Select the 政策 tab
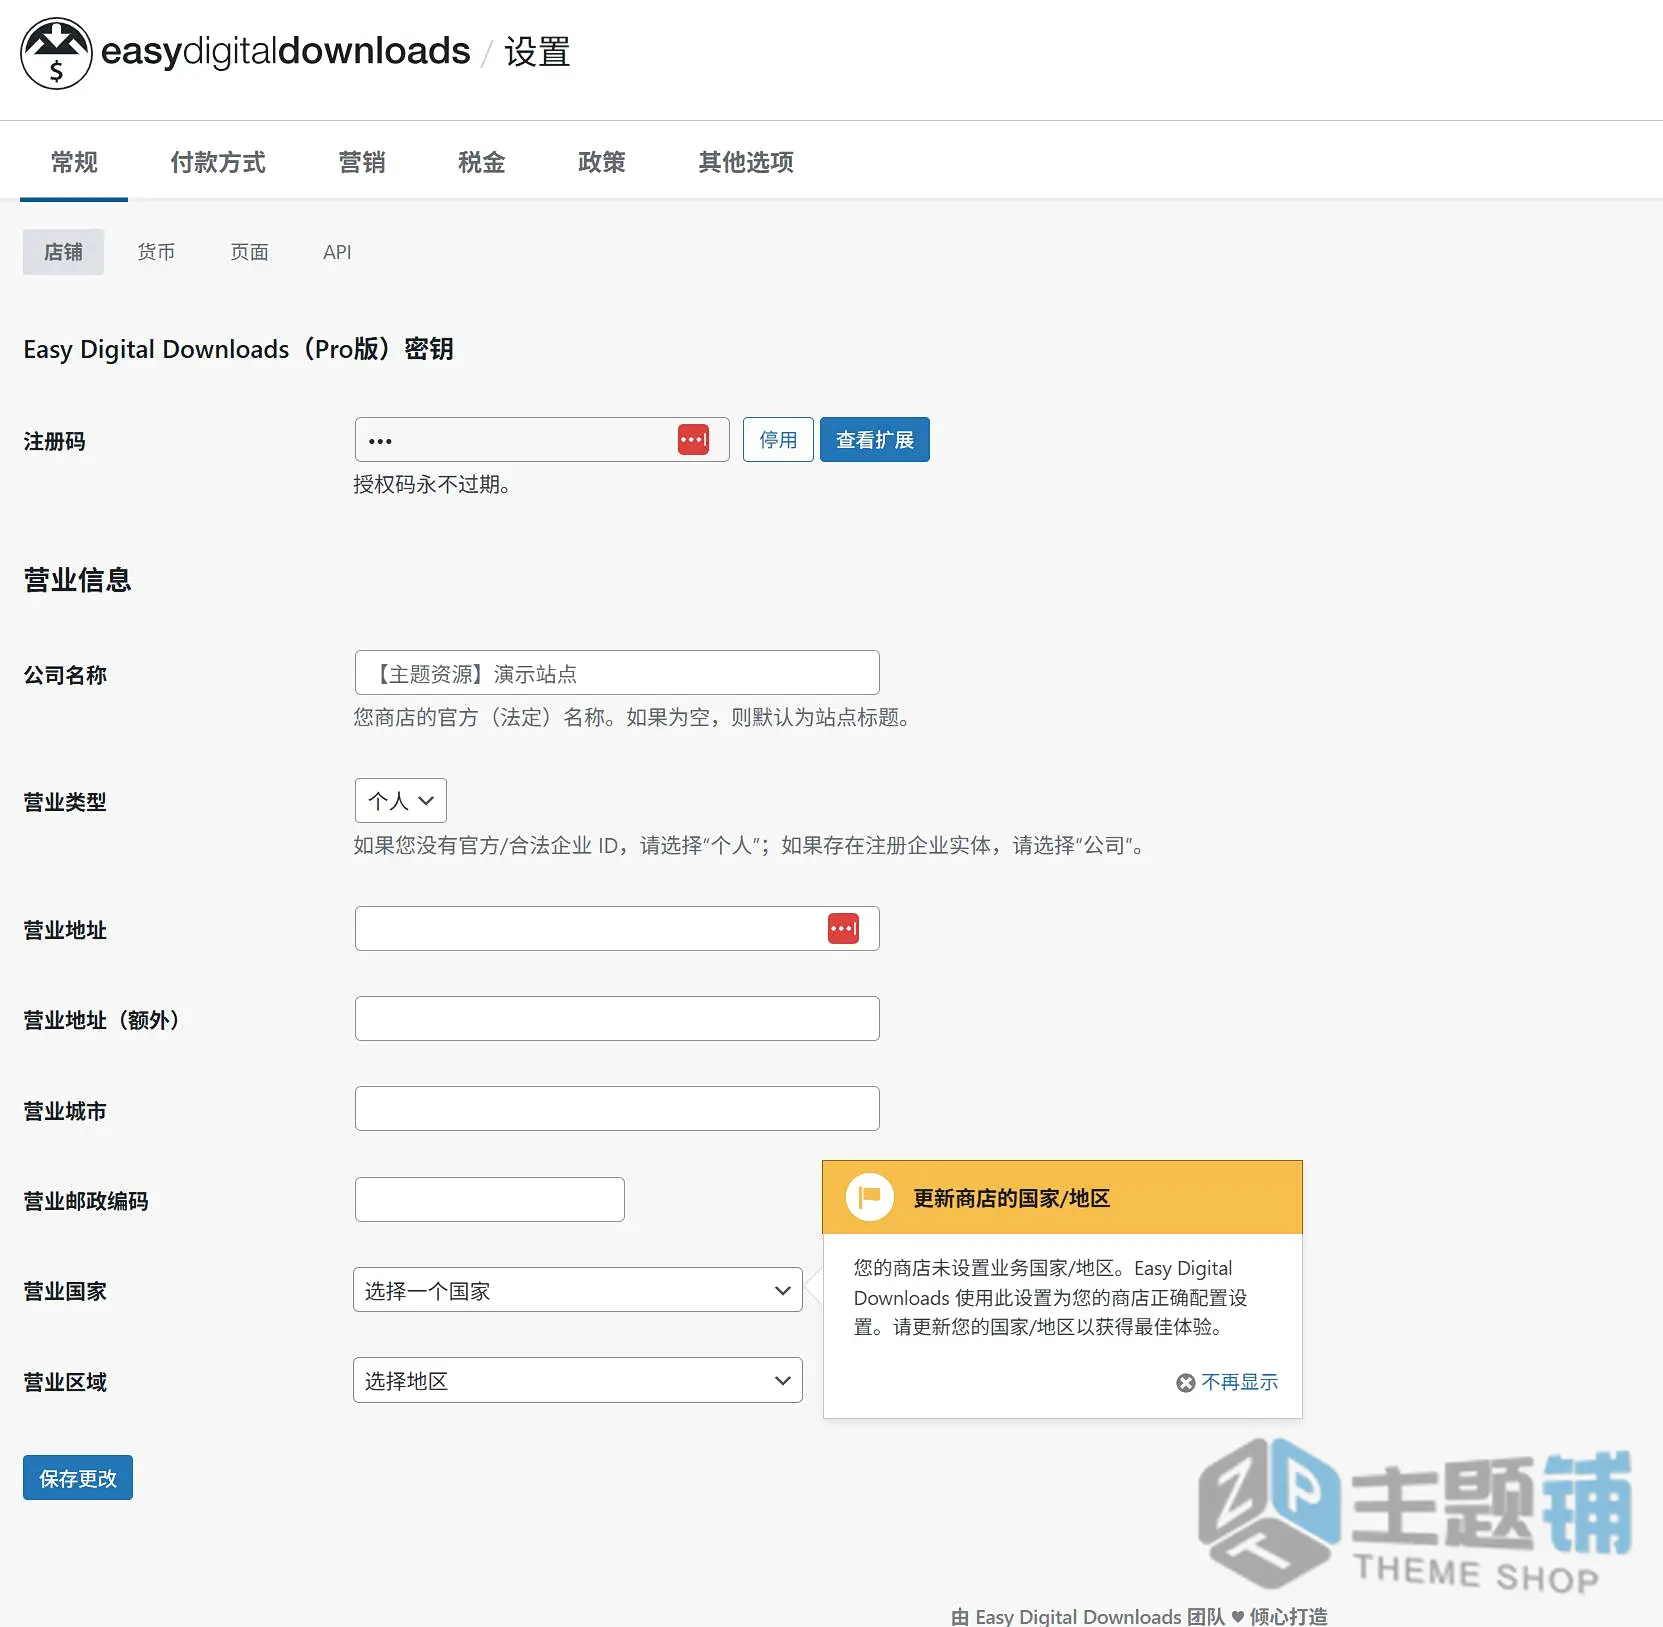Image resolution: width=1663 pixels, height=1627 pixels. [x=602, y=162]
